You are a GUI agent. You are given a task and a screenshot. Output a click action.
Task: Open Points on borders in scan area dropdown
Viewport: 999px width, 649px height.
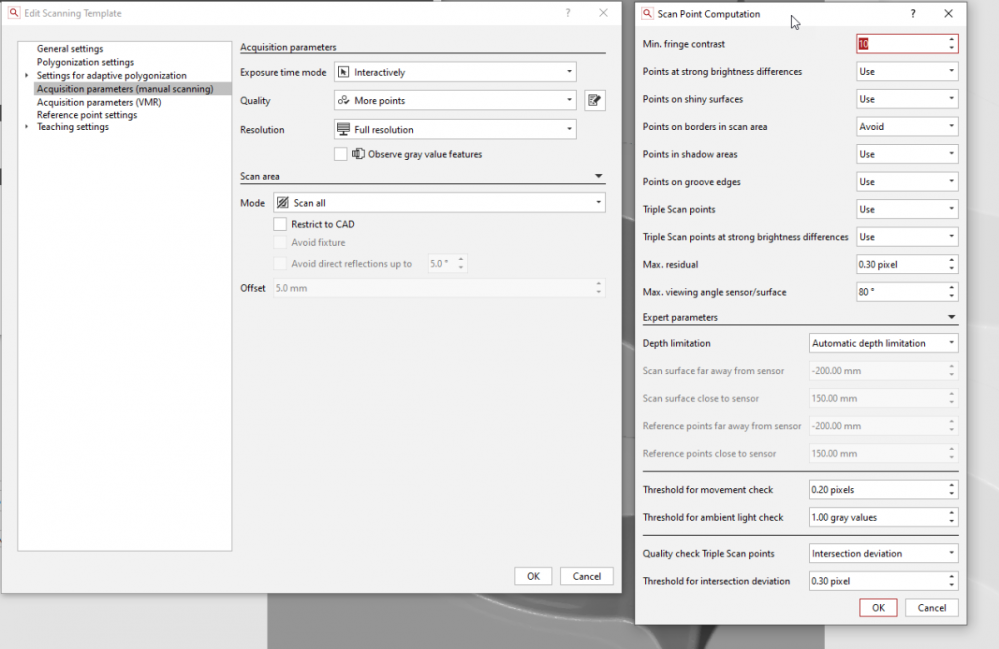907,127
